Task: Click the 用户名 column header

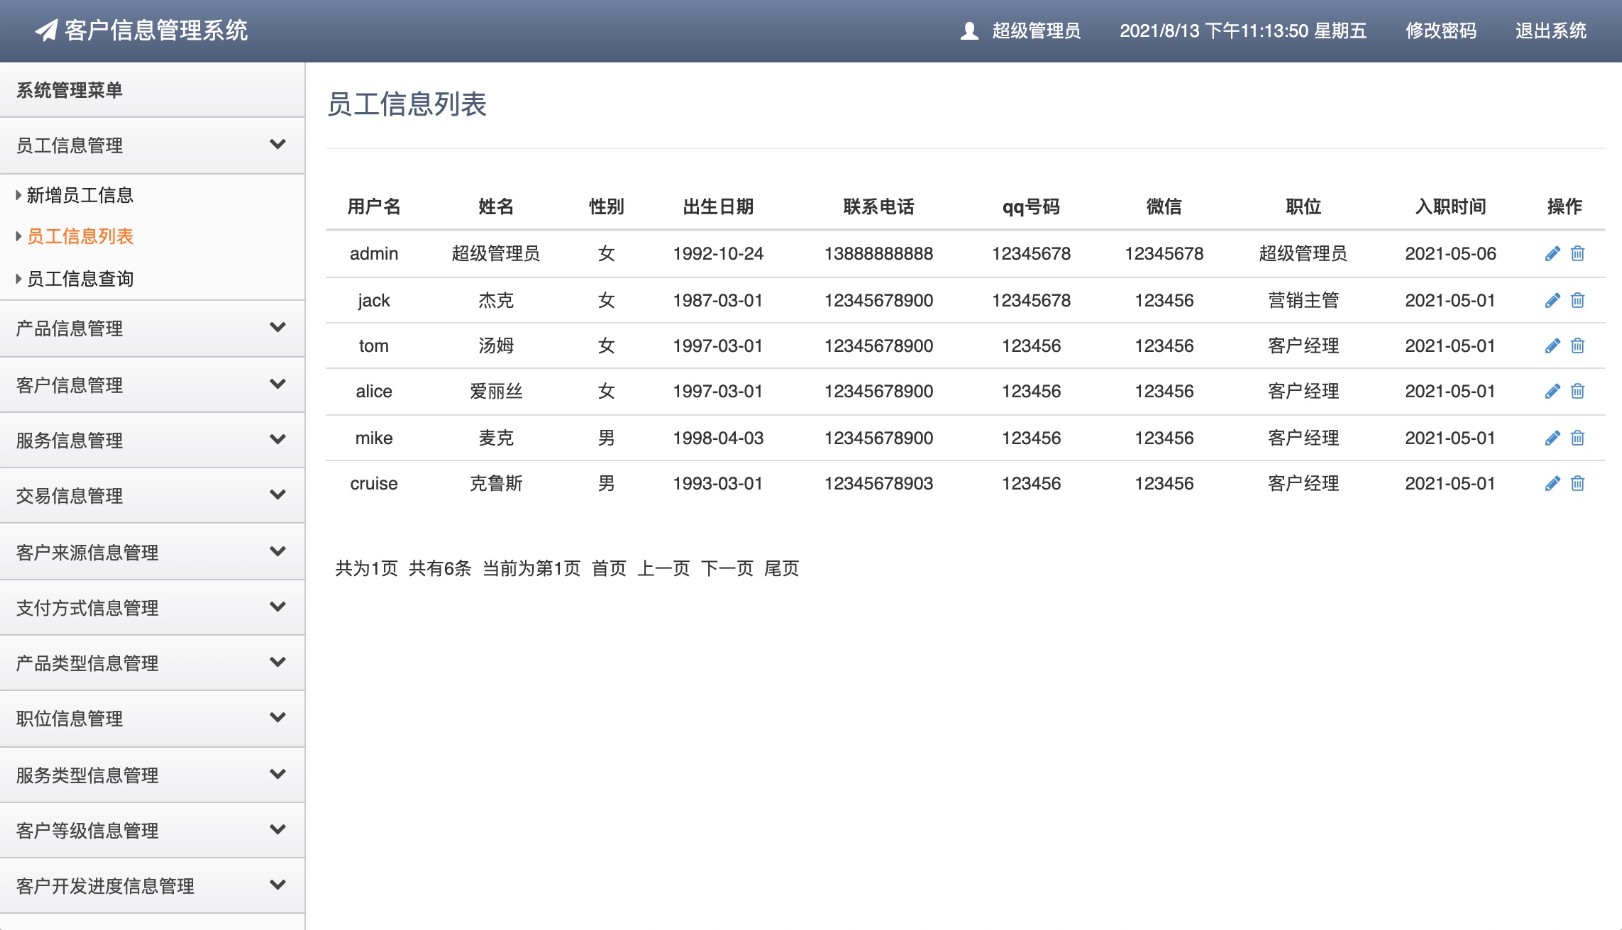Action: coord(374,207)
